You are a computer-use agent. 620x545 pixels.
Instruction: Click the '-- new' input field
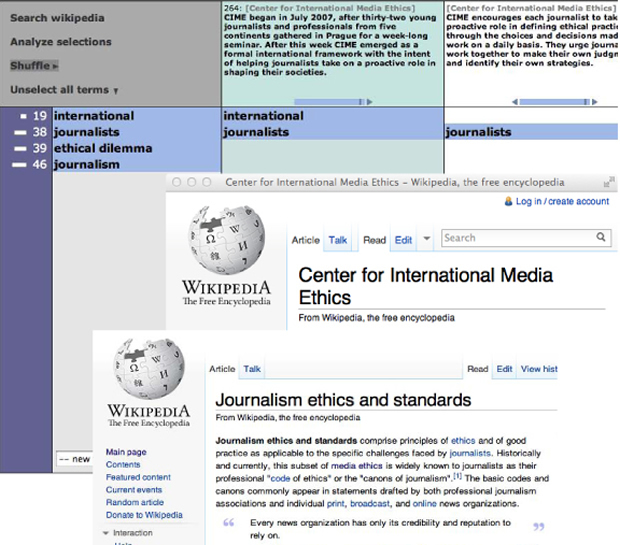click(x=75, y=459)
